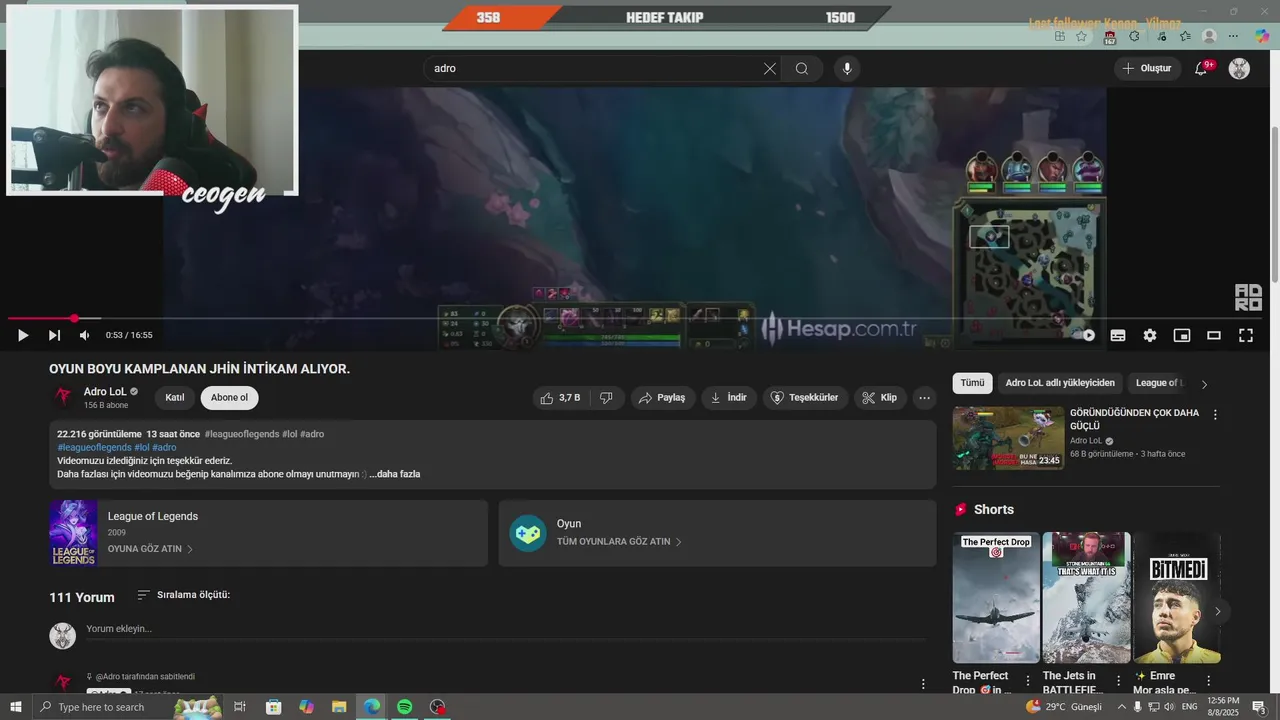Open 'OYUNA GÖZ ATIN' game link
This screenshot has height=720, width=1280.
[150, 549]
